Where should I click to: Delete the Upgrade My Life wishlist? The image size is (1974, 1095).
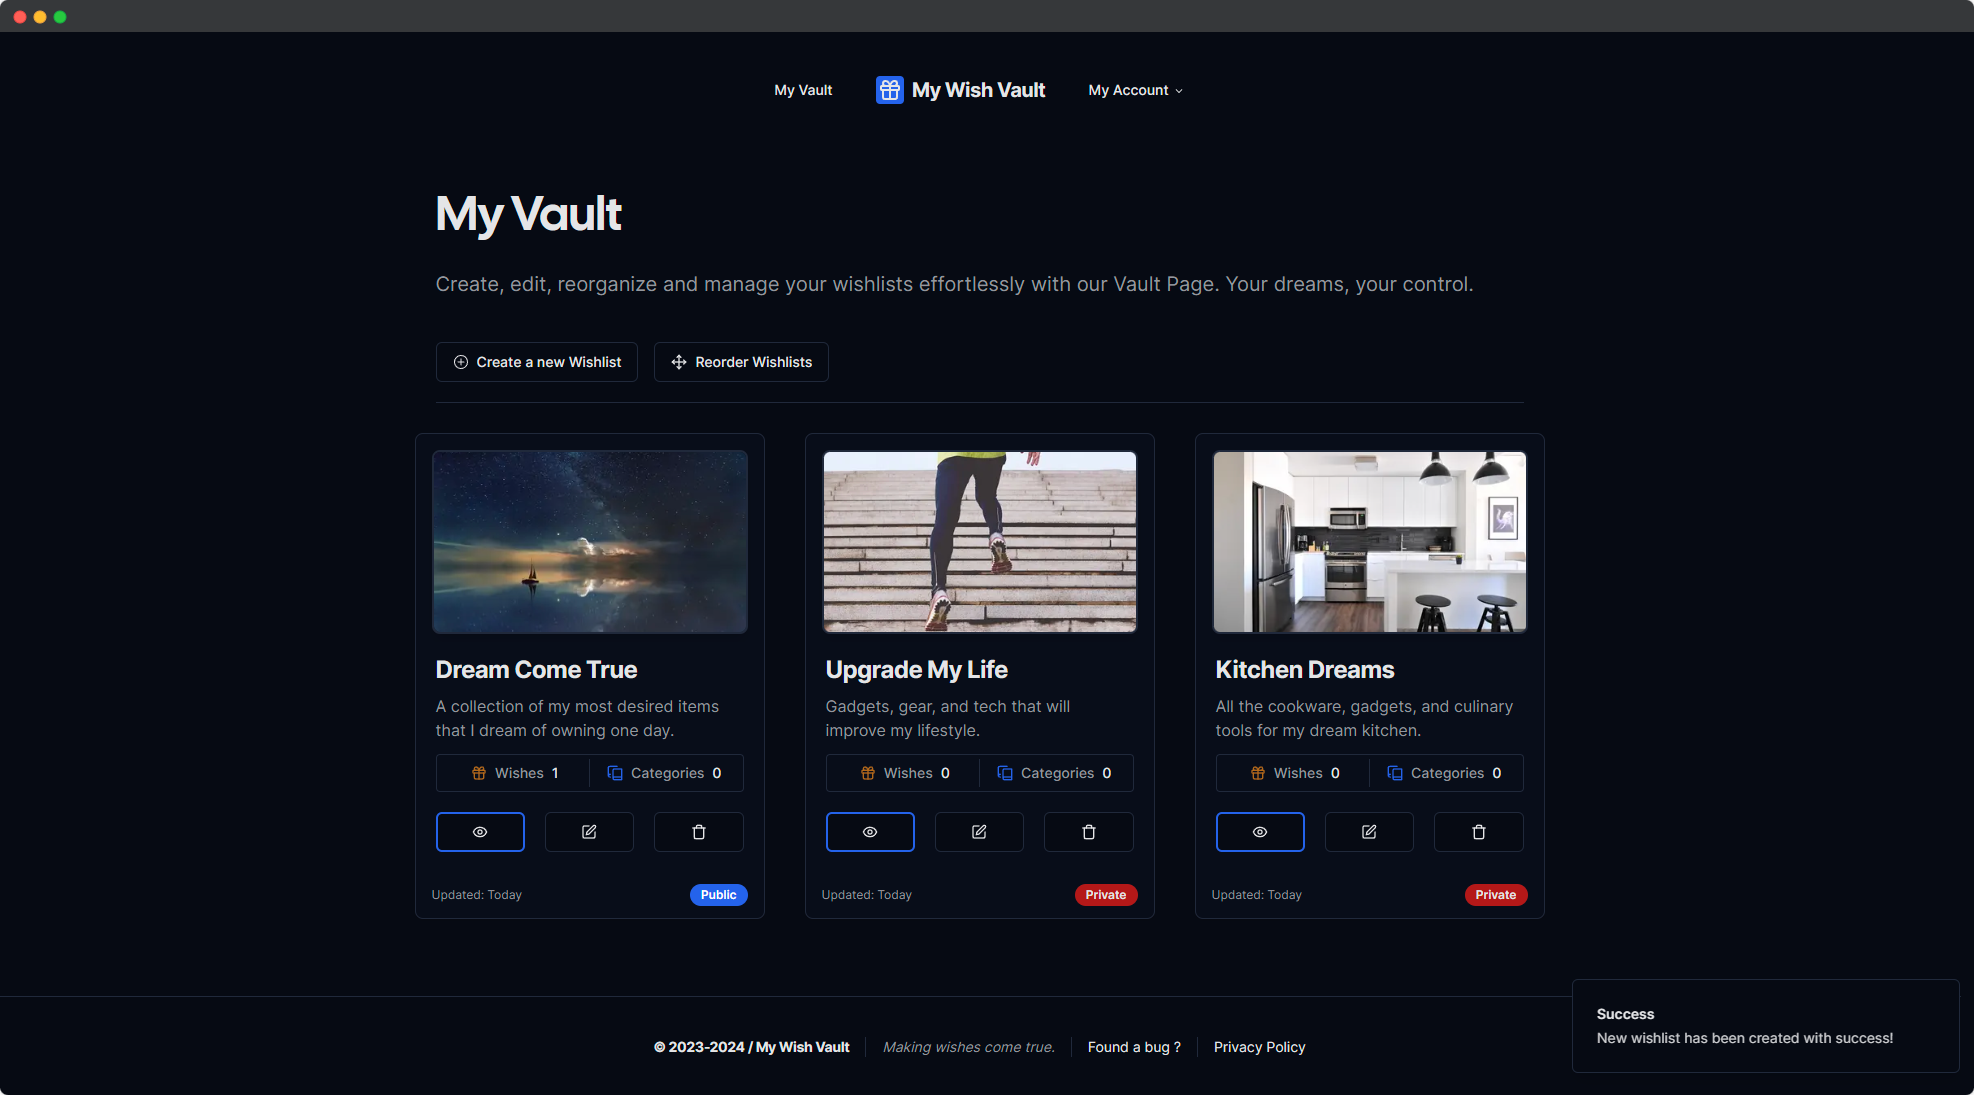[1088, 832]
